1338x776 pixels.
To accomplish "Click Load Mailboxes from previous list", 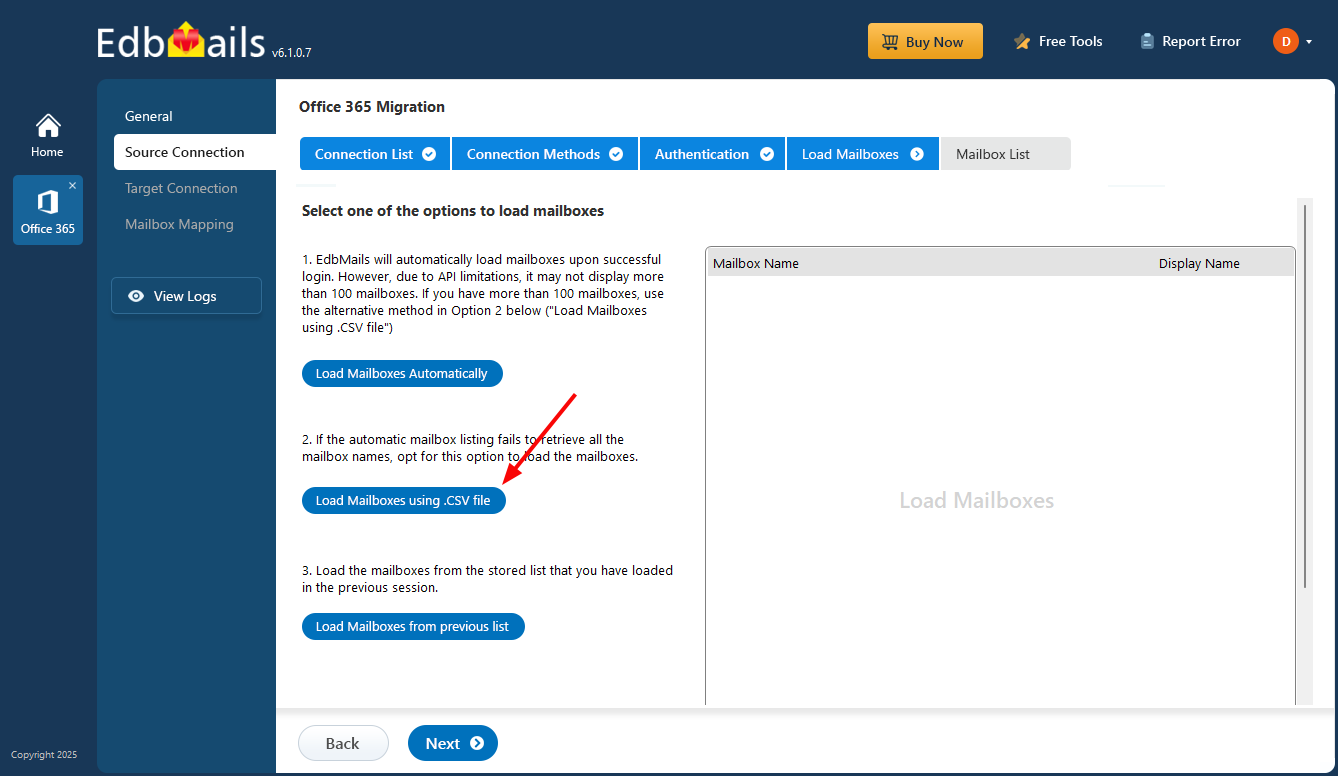I will (413, 626).
